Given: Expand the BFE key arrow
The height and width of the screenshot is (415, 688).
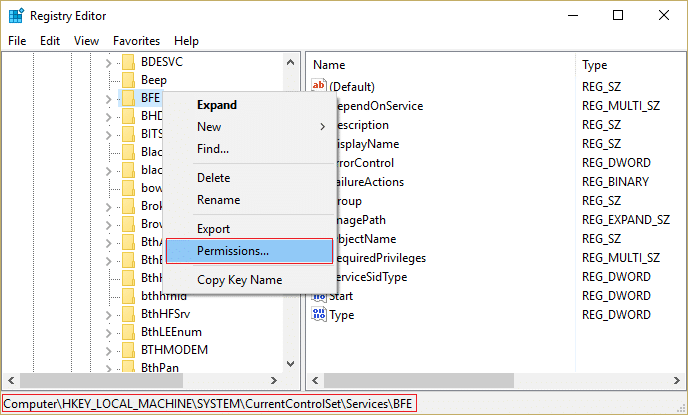Looking at the screenshot, I should coord(108,98).
